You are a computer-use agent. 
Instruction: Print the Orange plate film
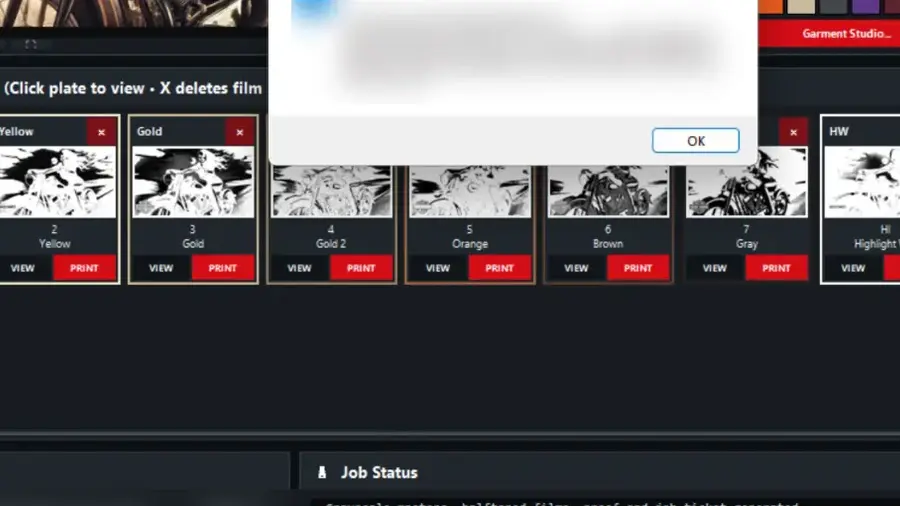(499, 268)
